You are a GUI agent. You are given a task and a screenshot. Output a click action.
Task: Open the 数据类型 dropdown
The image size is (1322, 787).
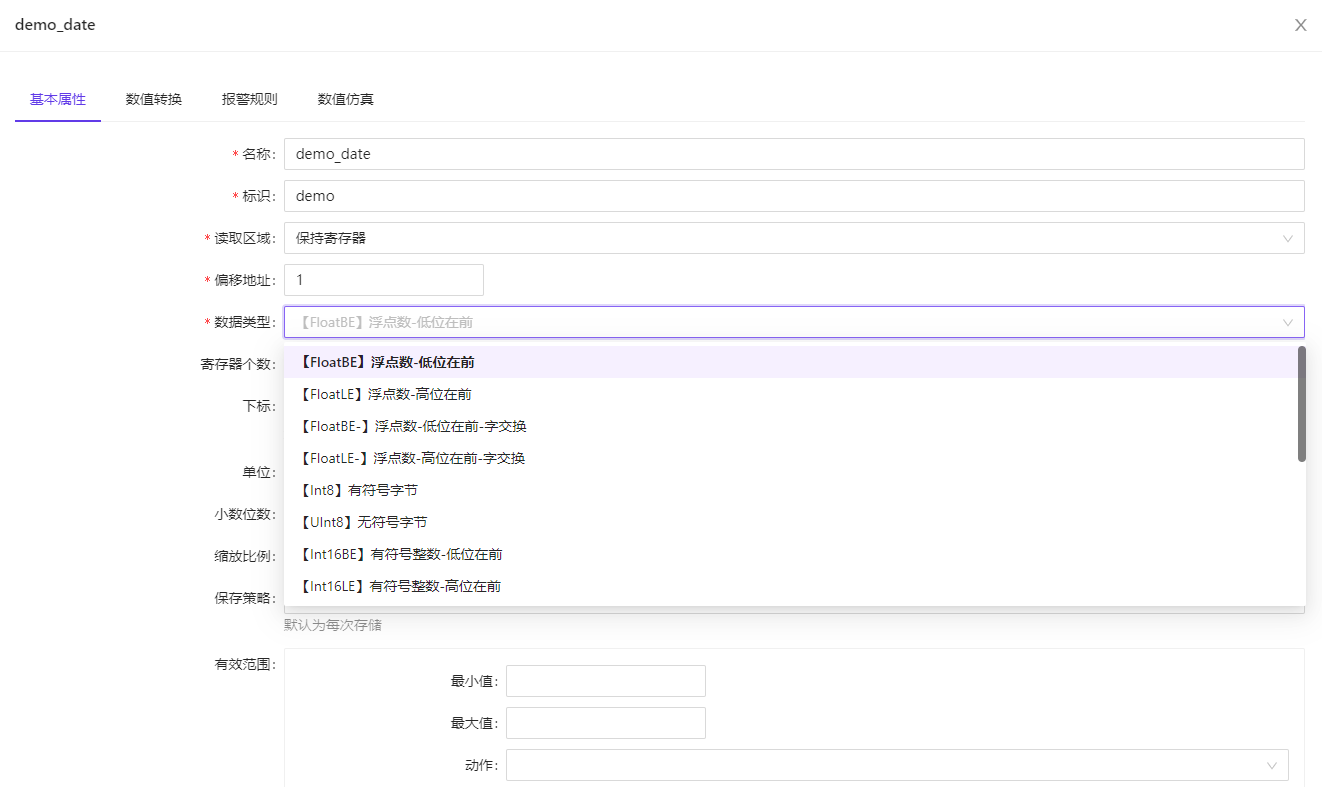794,321
